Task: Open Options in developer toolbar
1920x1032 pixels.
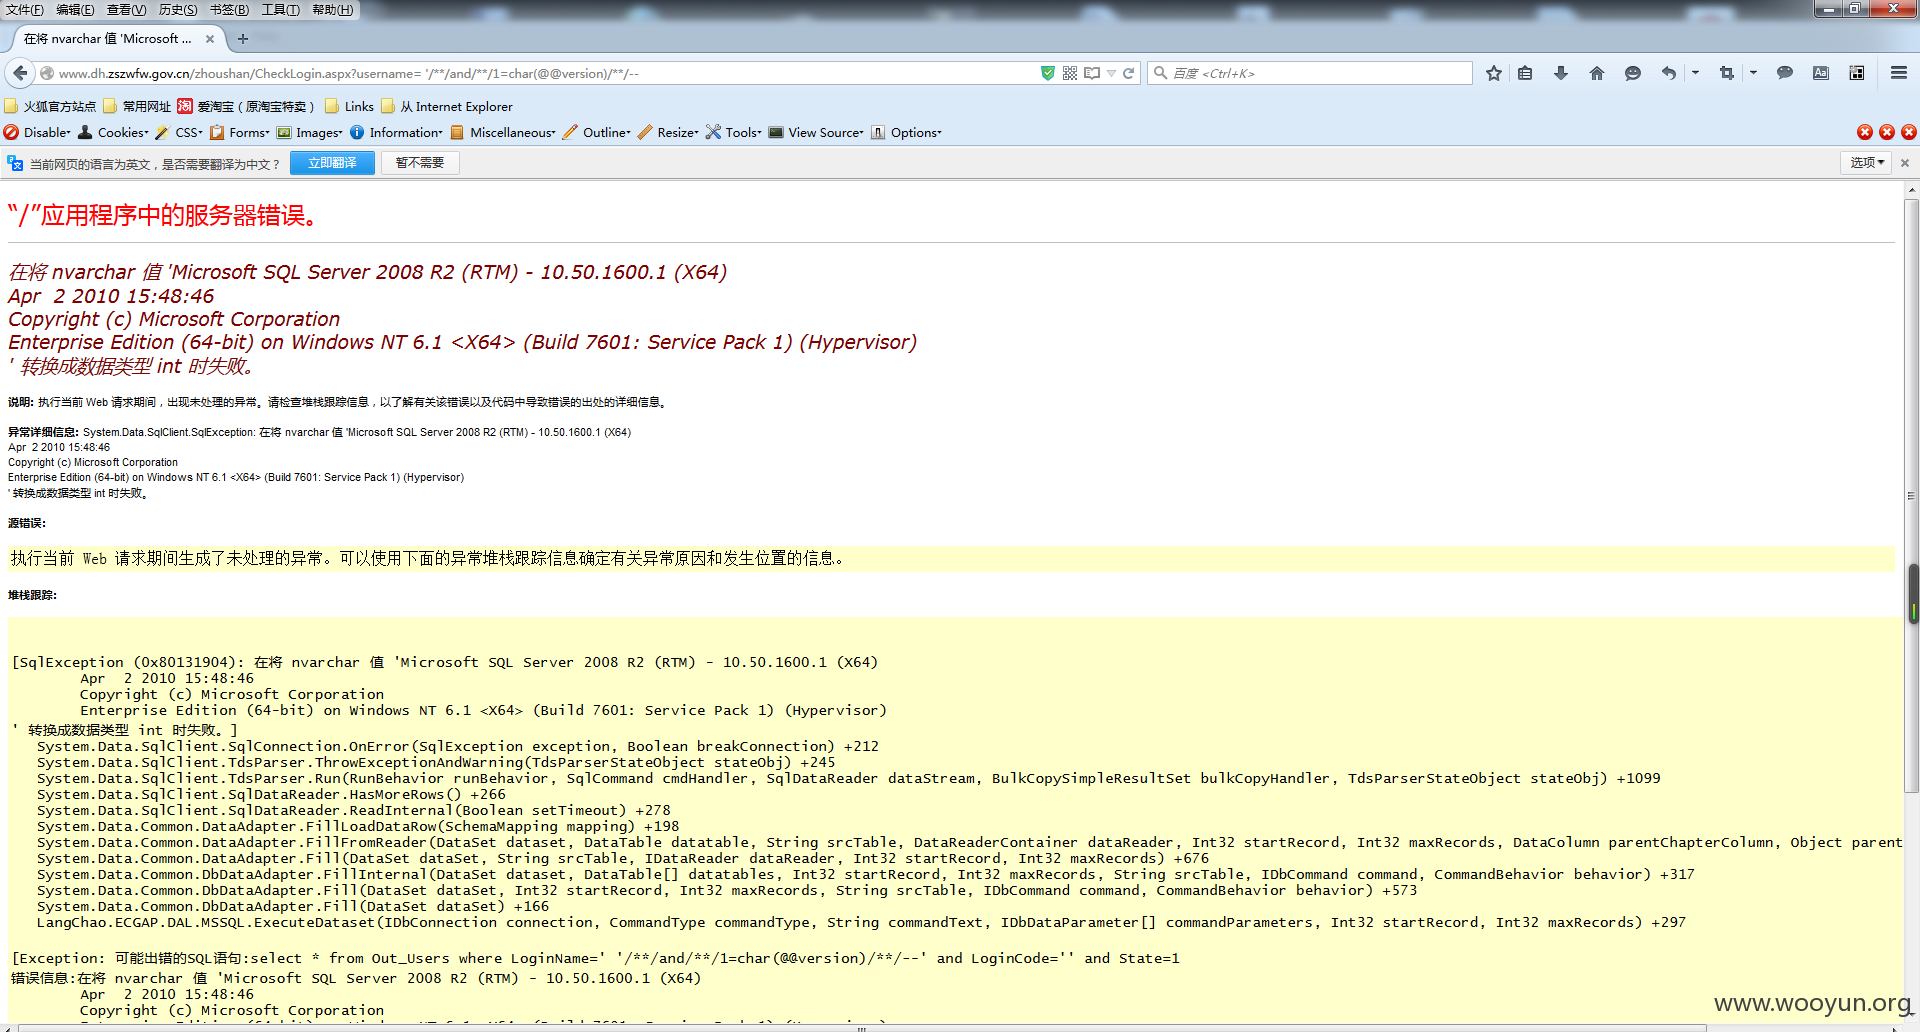Action: click(x=906, y=132)
